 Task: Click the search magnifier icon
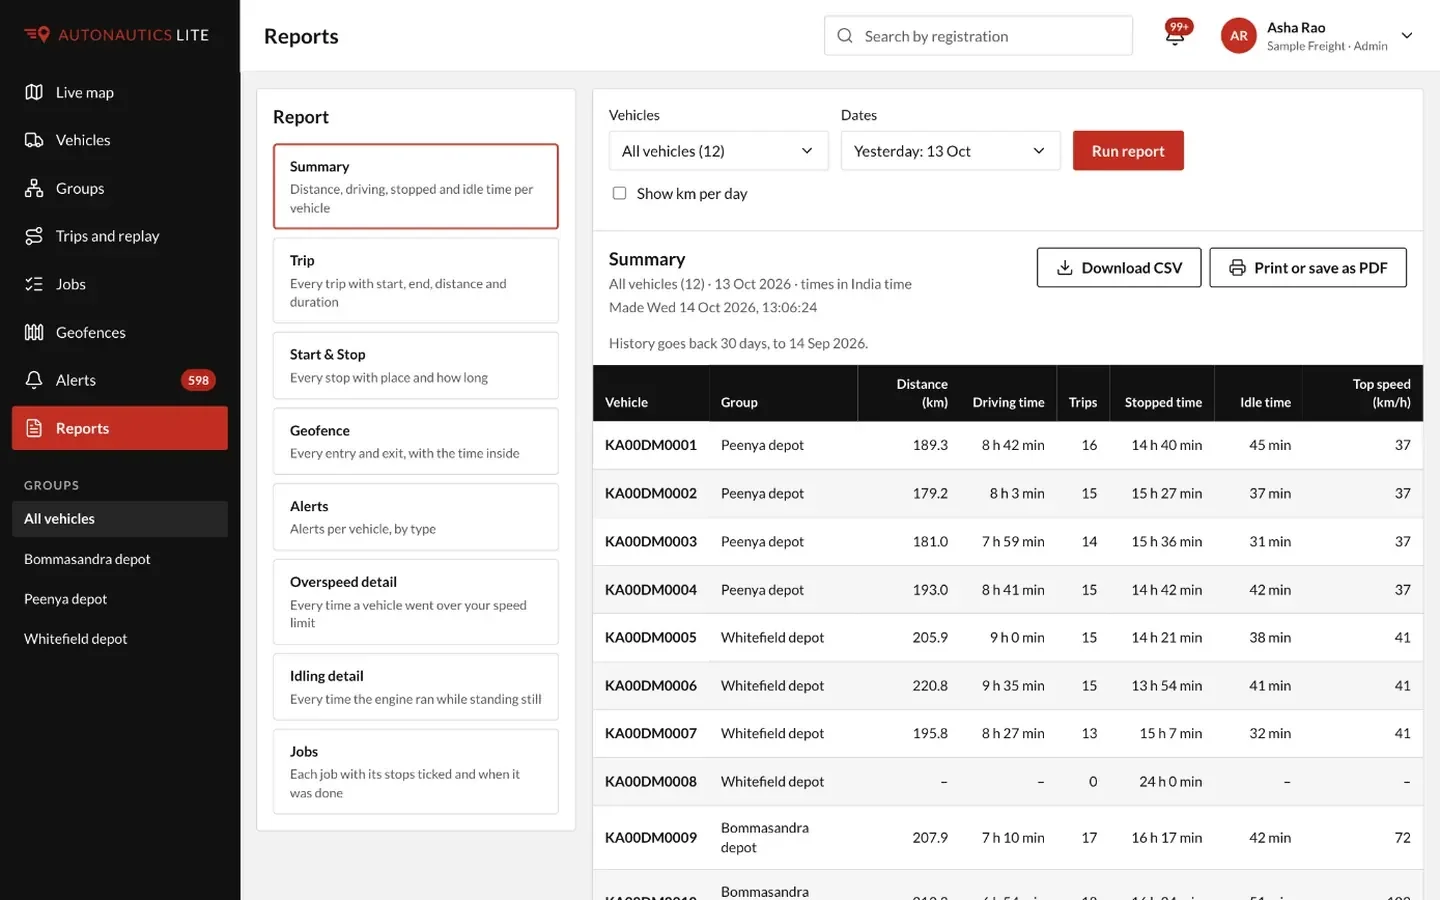click(x=845, y=36)
